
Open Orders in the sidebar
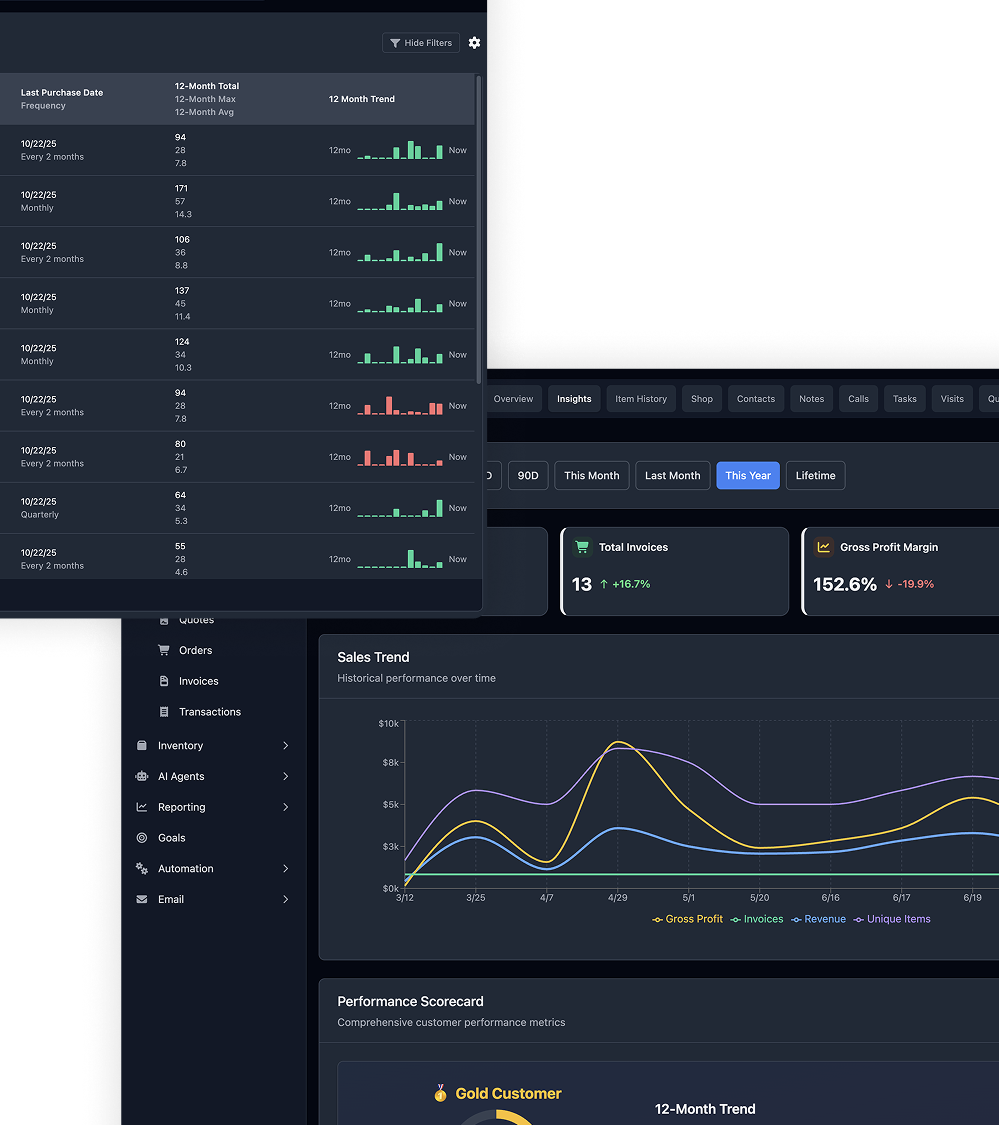coord(195,650)
